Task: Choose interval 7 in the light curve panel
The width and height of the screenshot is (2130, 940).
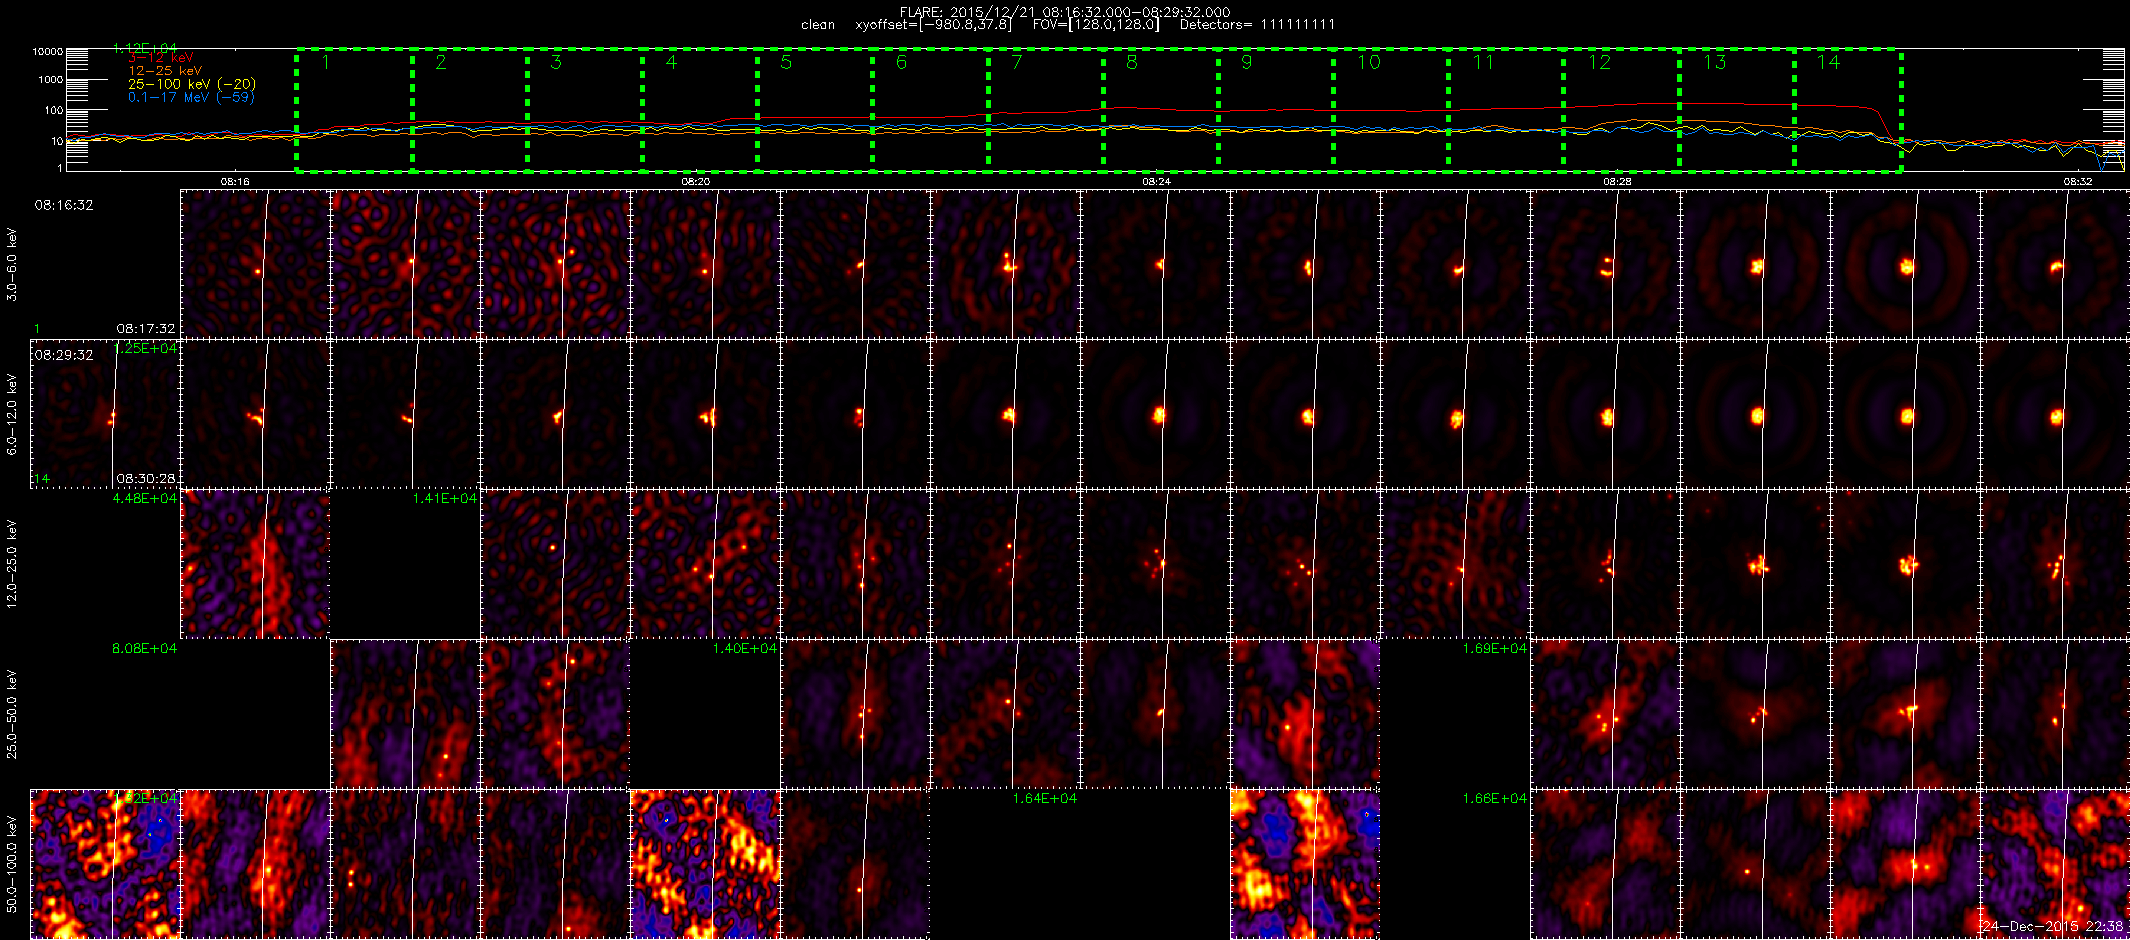Action: [1016, 63]
